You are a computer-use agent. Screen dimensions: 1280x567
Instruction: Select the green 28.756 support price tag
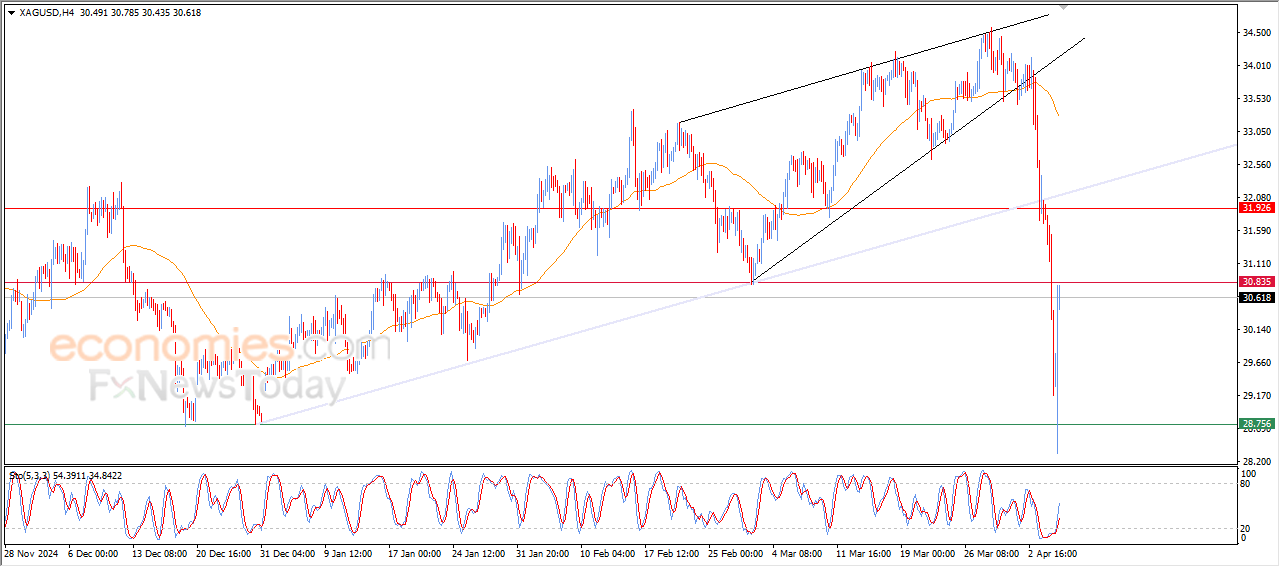(1256, 424)
